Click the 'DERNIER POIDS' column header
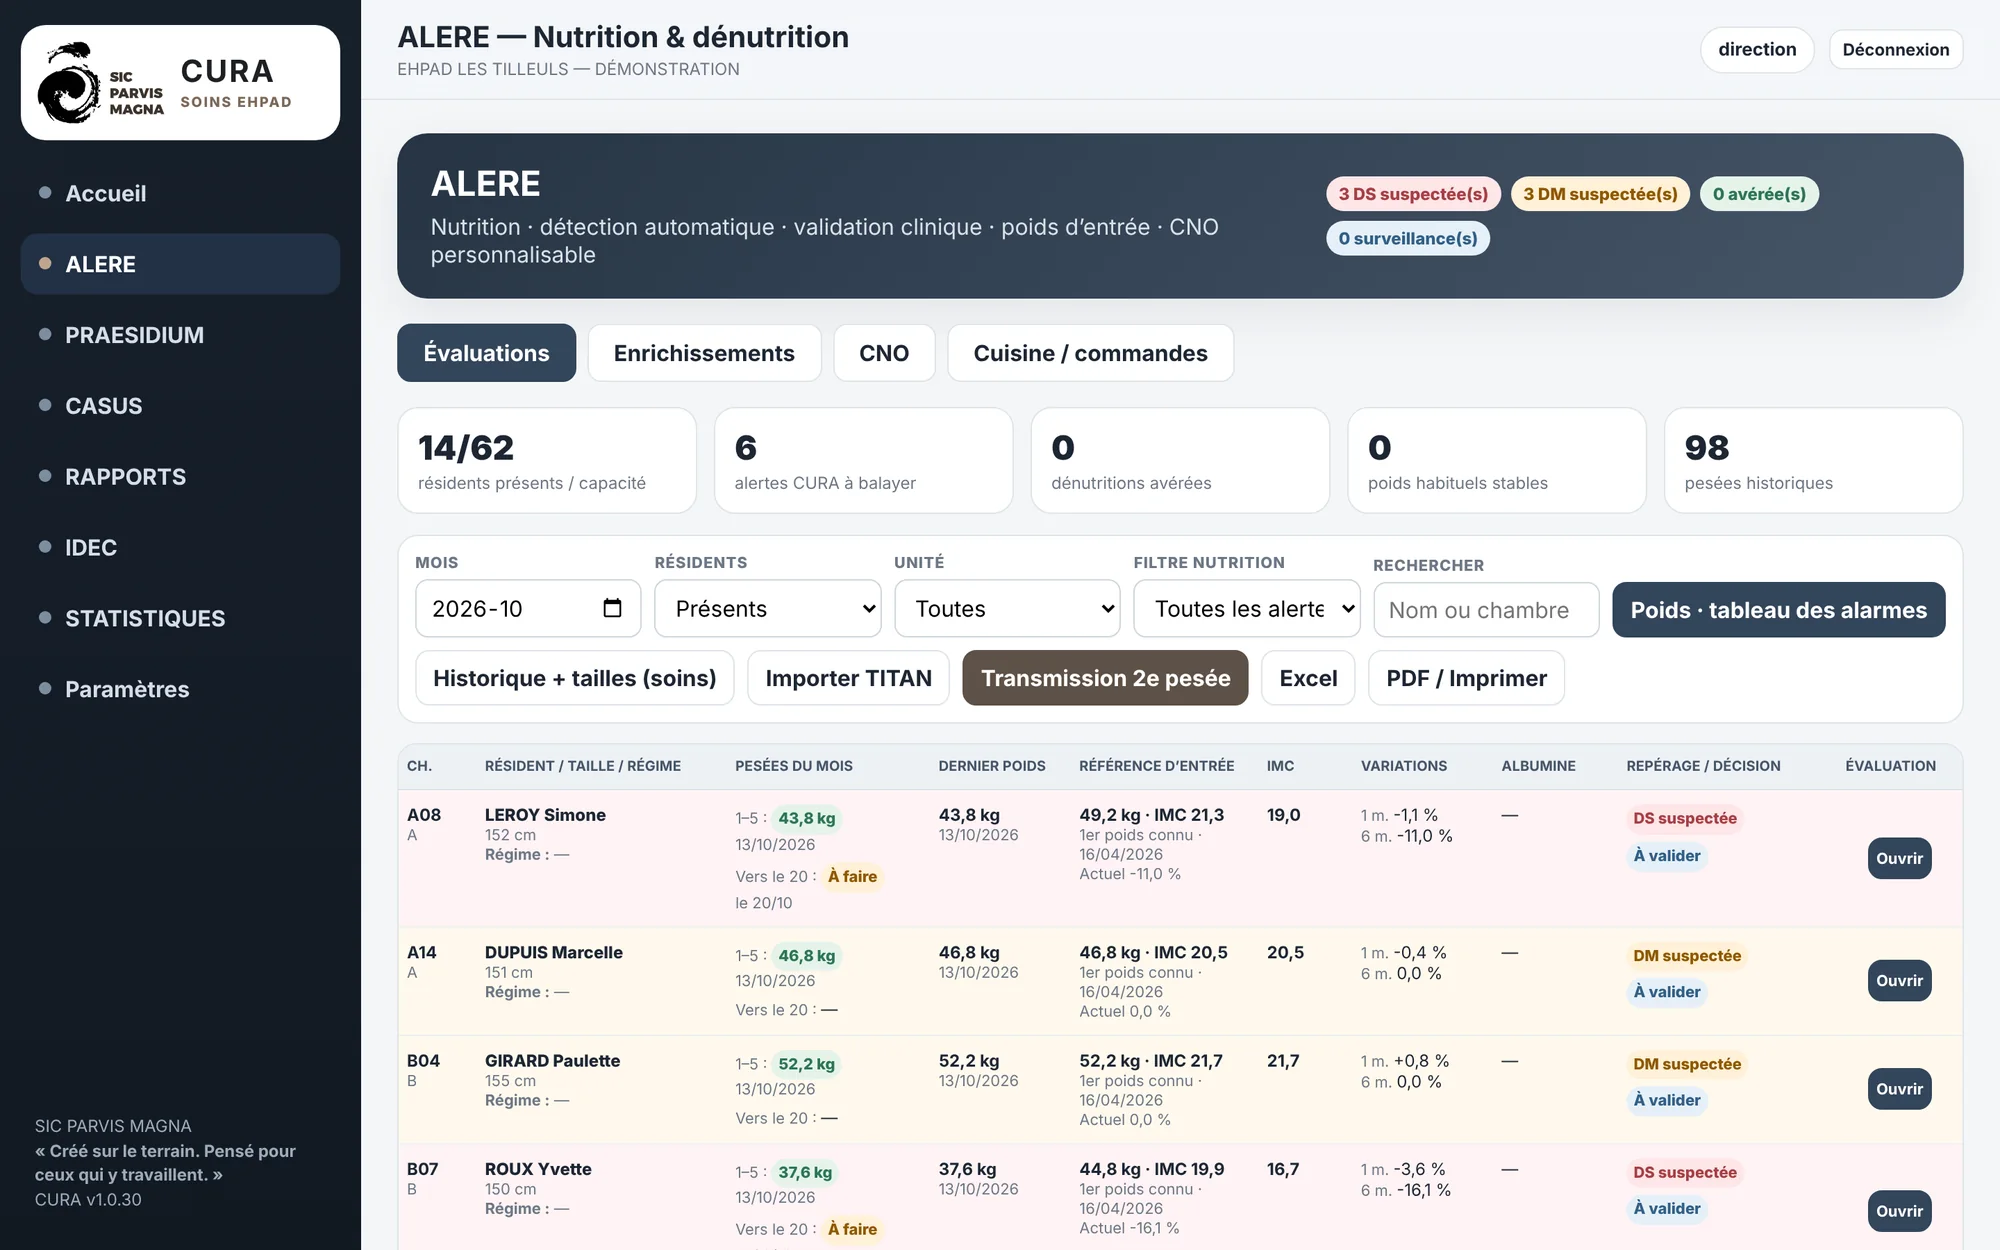This screenshot has width=2000, height=1250. point(991,766)
